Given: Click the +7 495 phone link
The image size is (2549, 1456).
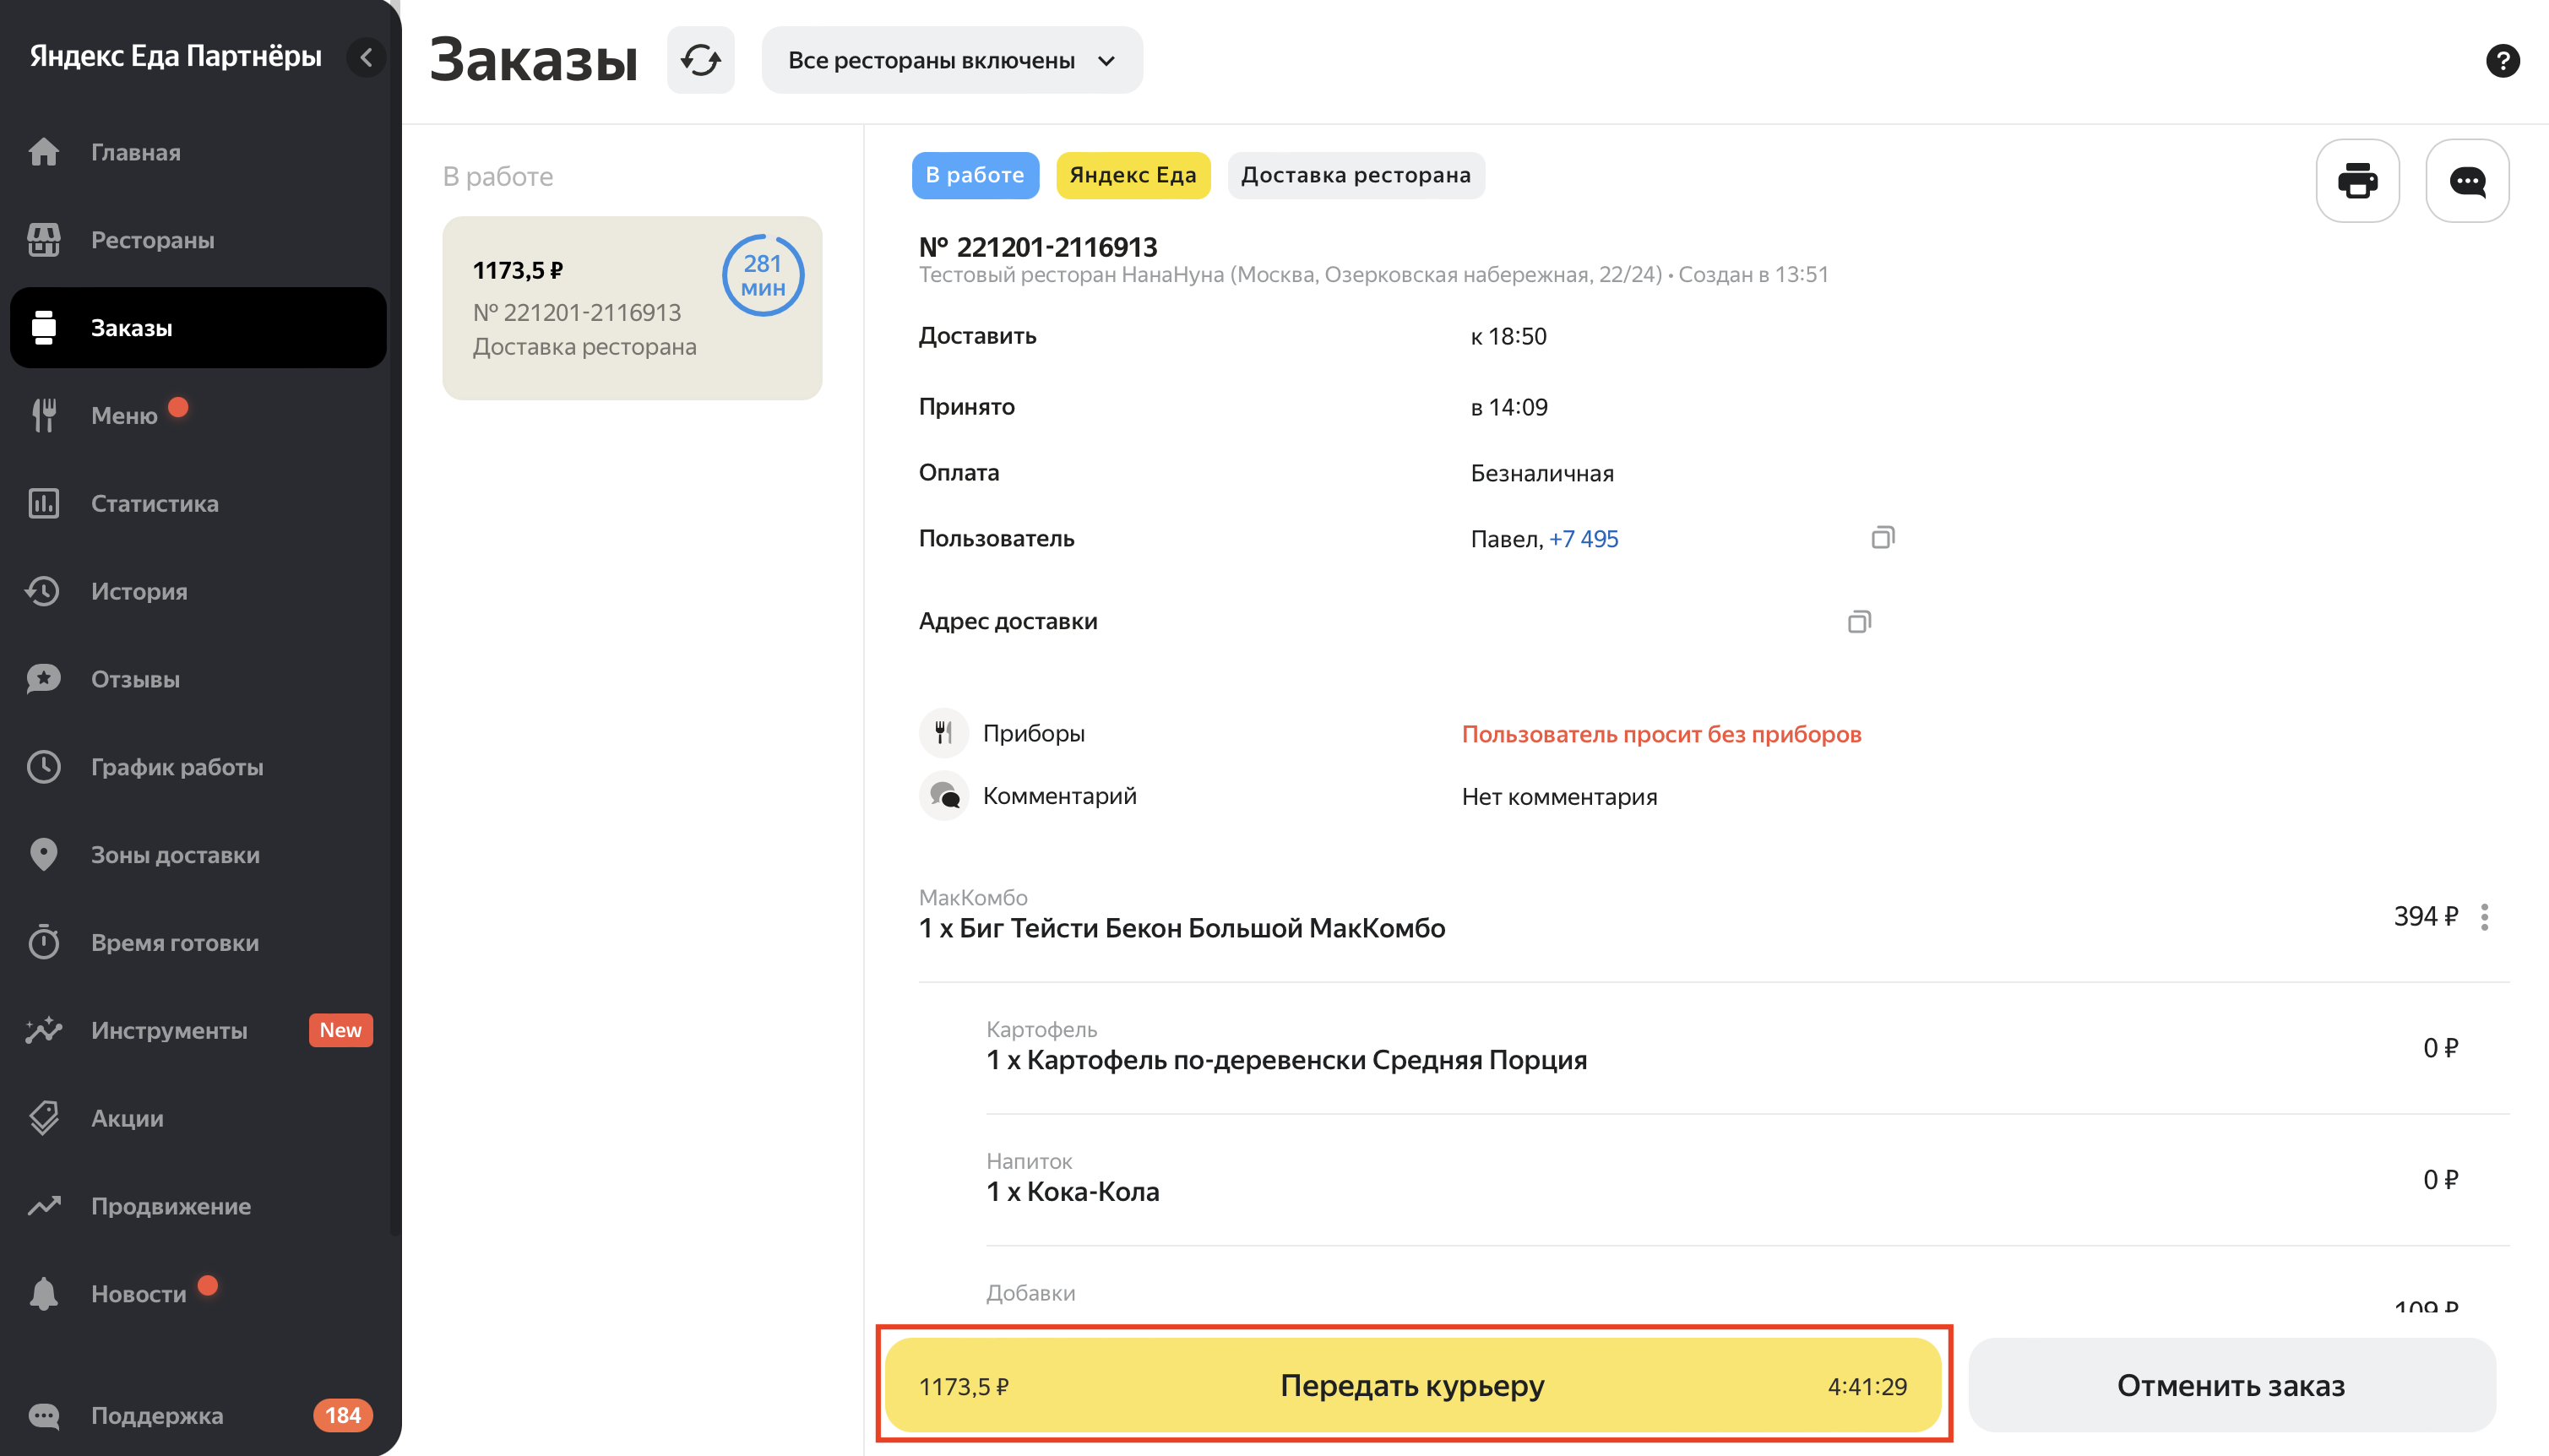Looking at the screenshot, I should pyautogui.click(x=1584, y=538).
